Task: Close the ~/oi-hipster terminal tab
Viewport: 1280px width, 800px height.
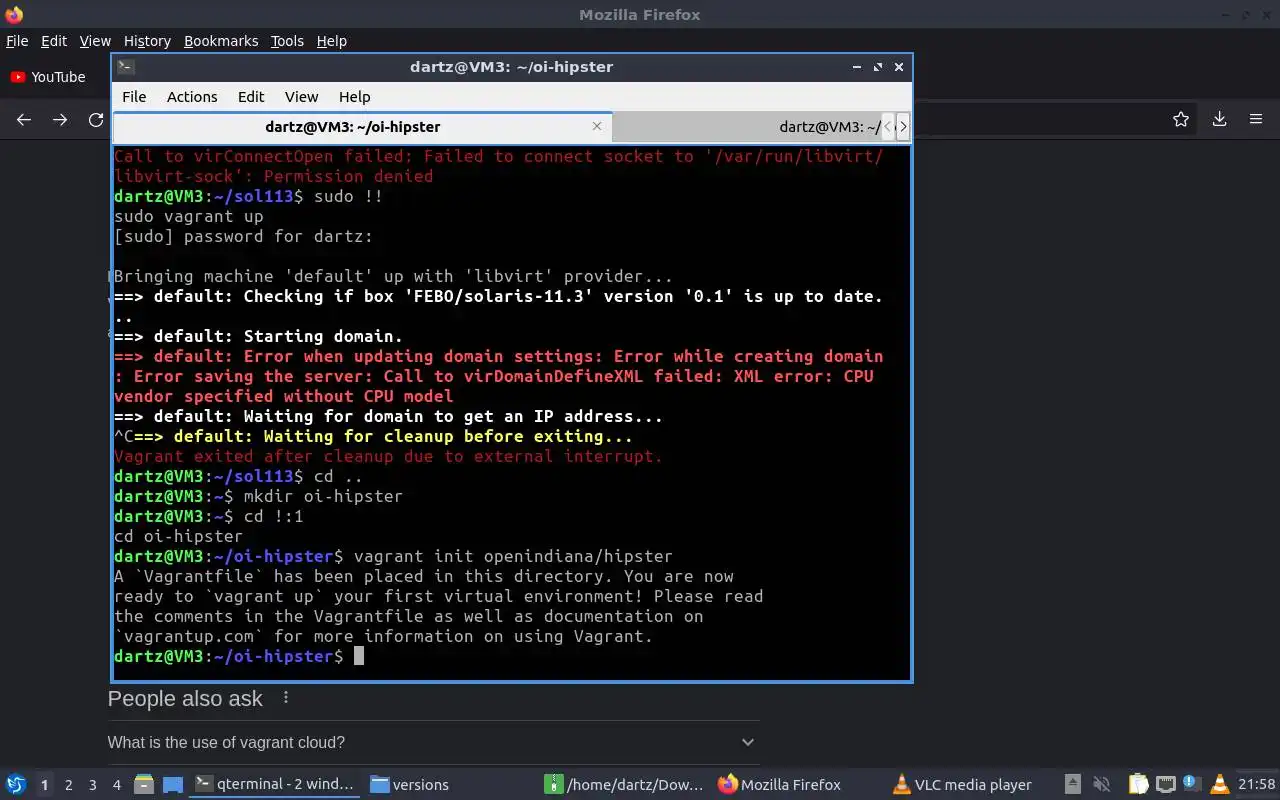Action: pyautogui.click(x=597, y=126)
